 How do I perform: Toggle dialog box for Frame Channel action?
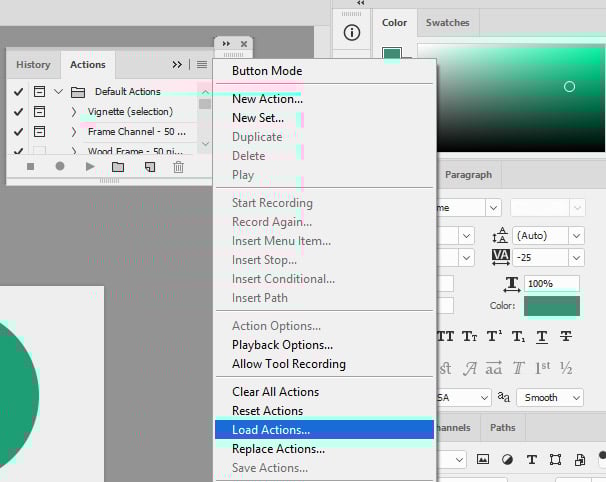pyautogui.click(x=39, y=132)
